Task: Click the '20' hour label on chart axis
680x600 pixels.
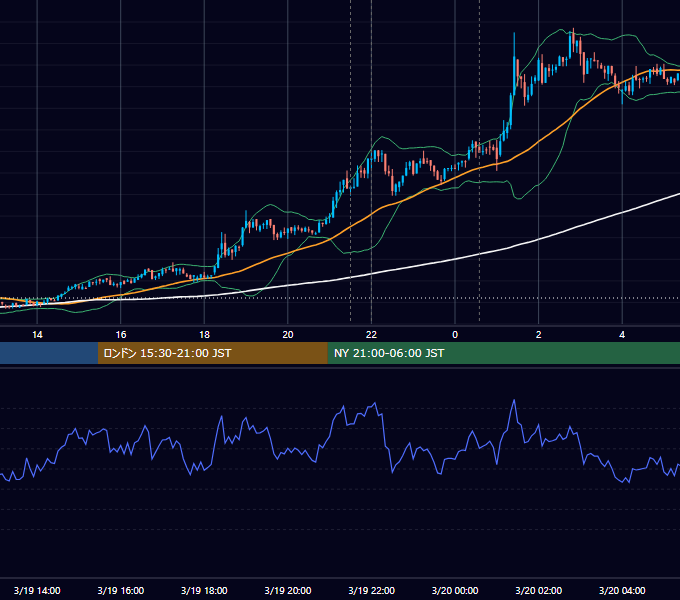Action: [288, 335]
